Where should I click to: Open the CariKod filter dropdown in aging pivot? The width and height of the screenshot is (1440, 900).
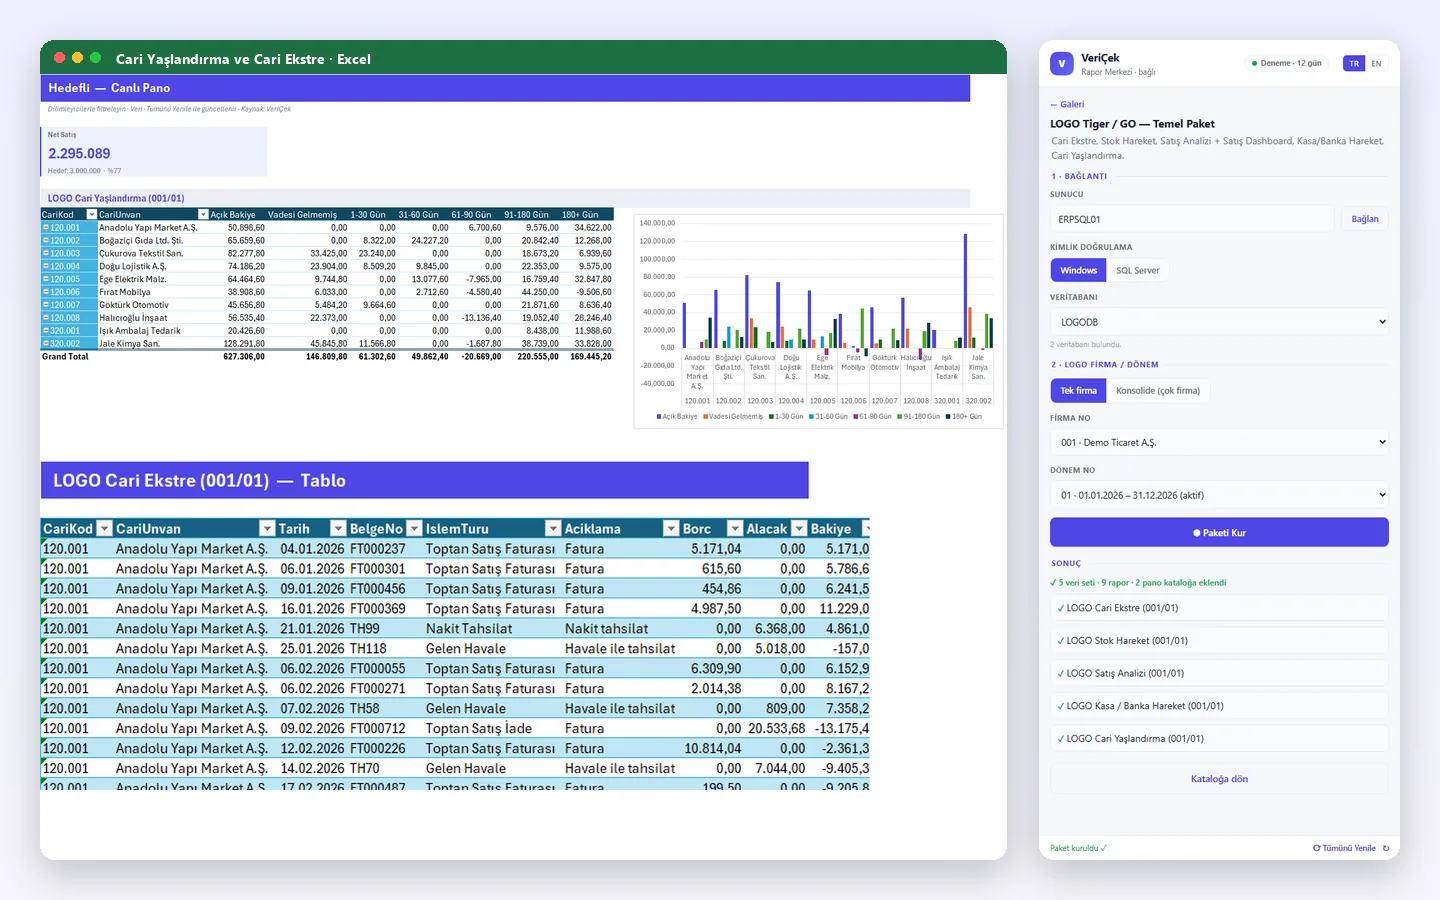92,215
